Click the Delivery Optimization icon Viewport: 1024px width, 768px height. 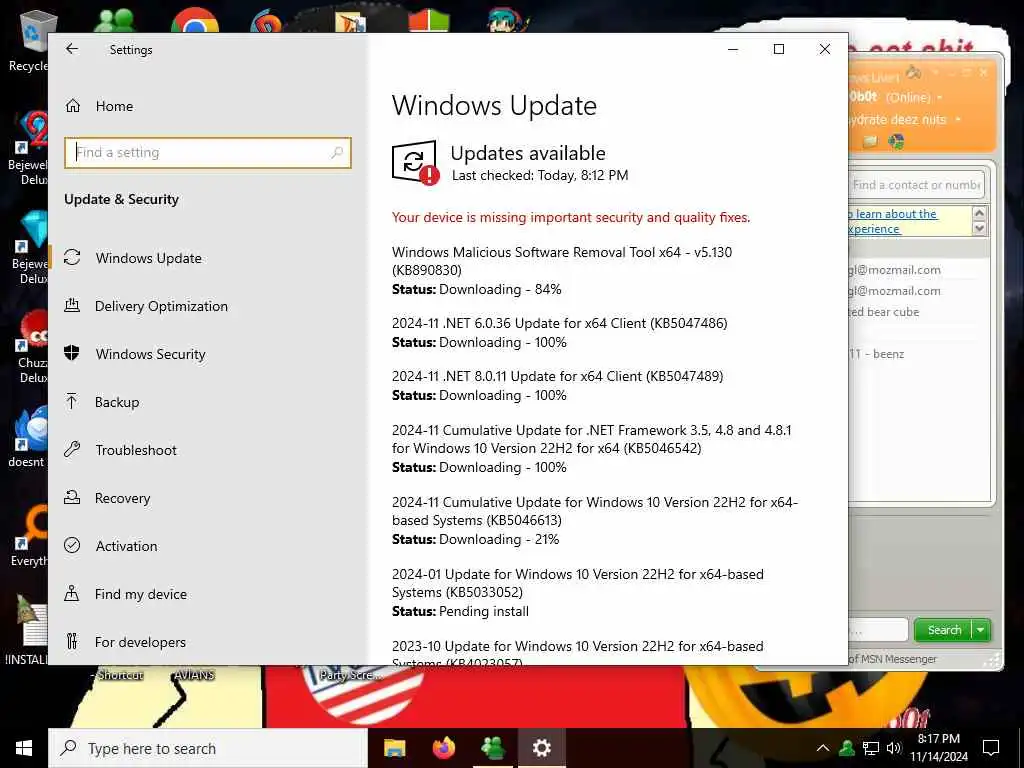tap(72, 305)
